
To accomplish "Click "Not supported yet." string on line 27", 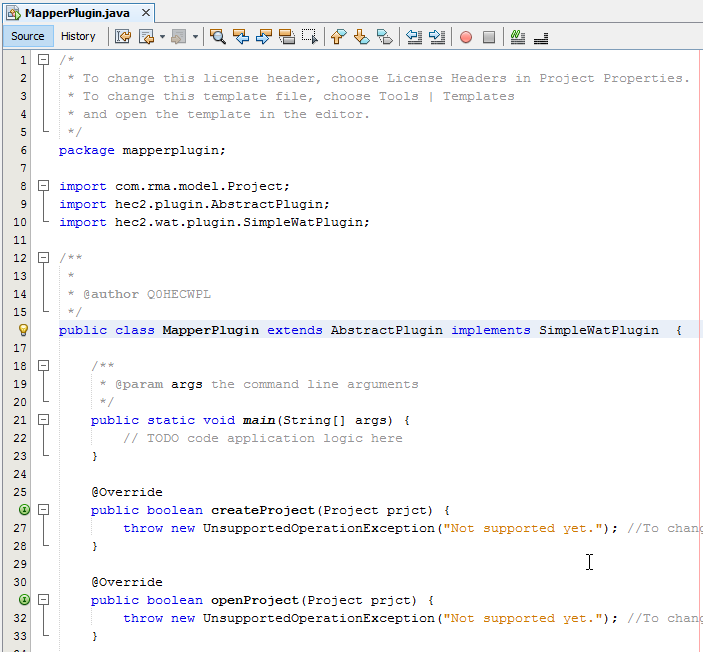I will pyautogui.click(x=523, y=528).
